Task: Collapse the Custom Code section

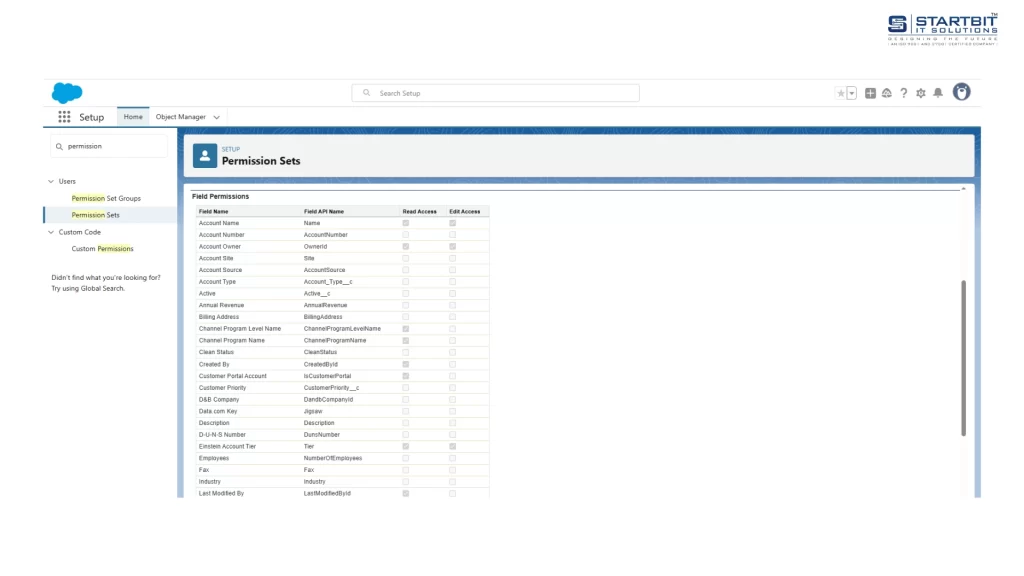Action: [x=51, y=232]
